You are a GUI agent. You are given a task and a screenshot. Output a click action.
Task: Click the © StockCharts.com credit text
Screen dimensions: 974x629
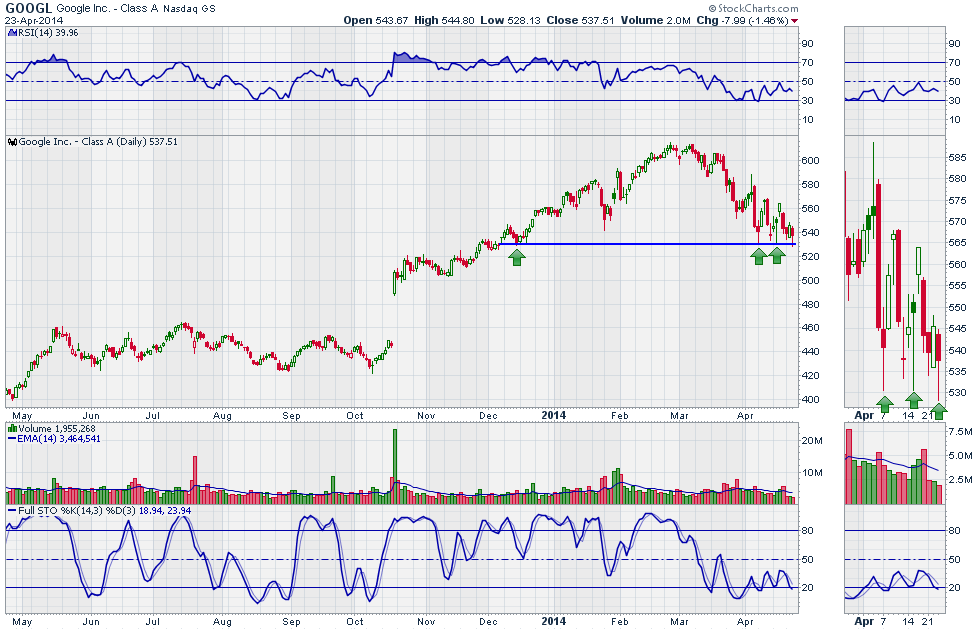click(753, 8)
